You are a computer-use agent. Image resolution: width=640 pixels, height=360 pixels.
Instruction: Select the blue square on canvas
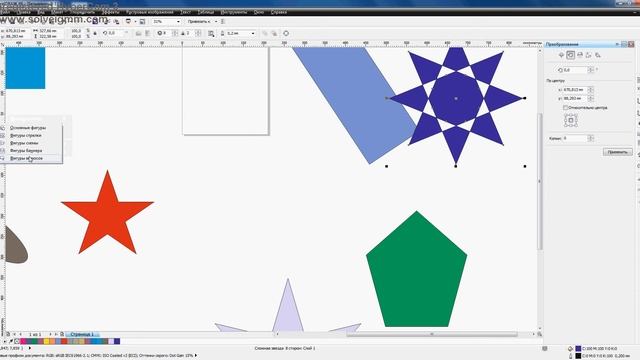(25, 68)
